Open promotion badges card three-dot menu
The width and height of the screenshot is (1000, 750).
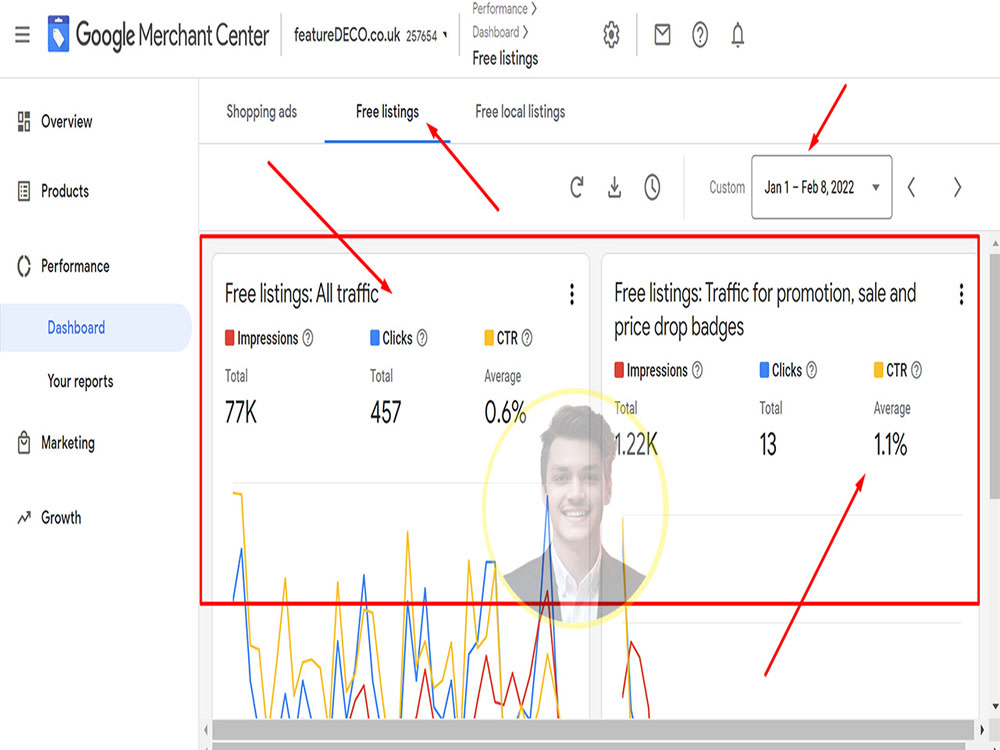961,294
